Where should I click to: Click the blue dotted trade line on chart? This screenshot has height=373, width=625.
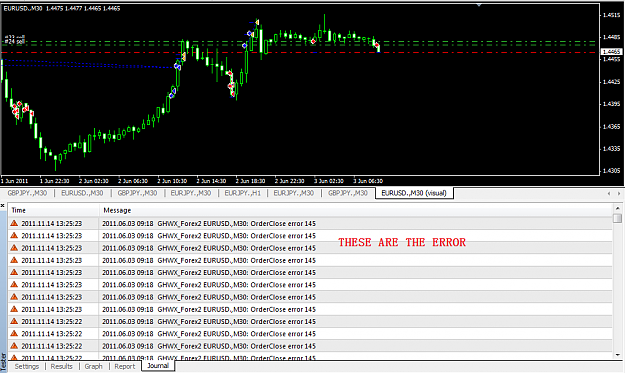point(88,65)
